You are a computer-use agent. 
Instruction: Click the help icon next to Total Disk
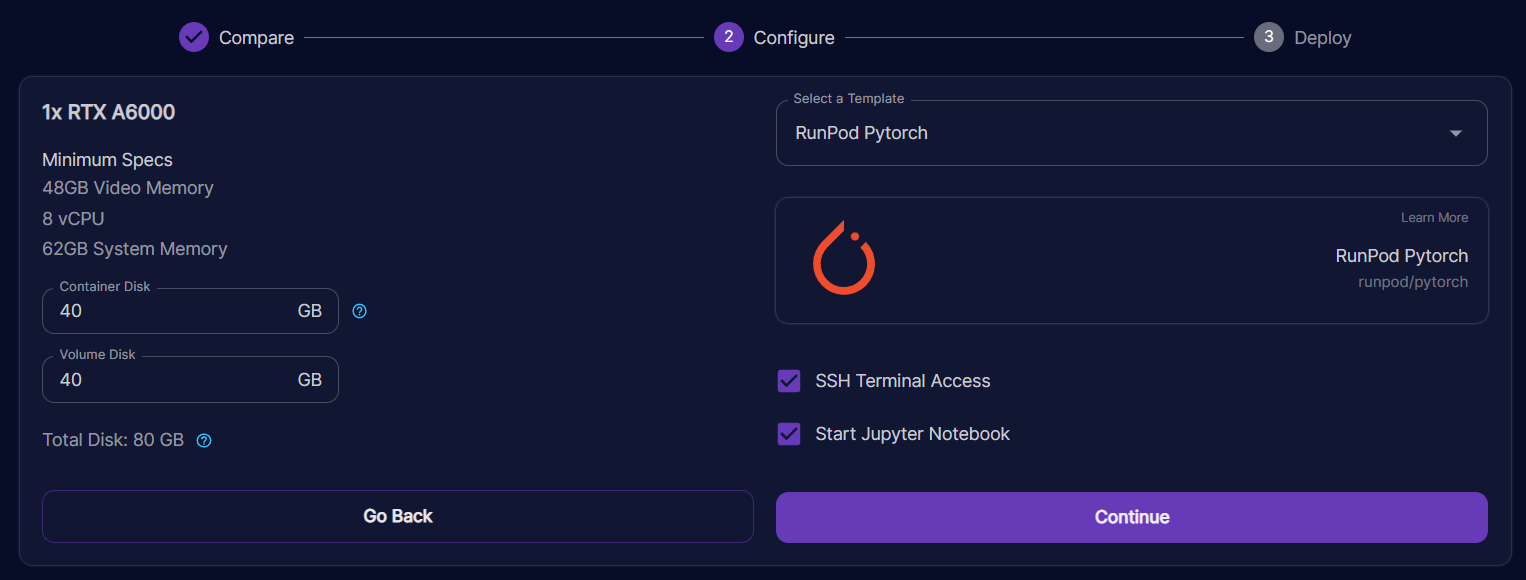click(x=204, y=440)
